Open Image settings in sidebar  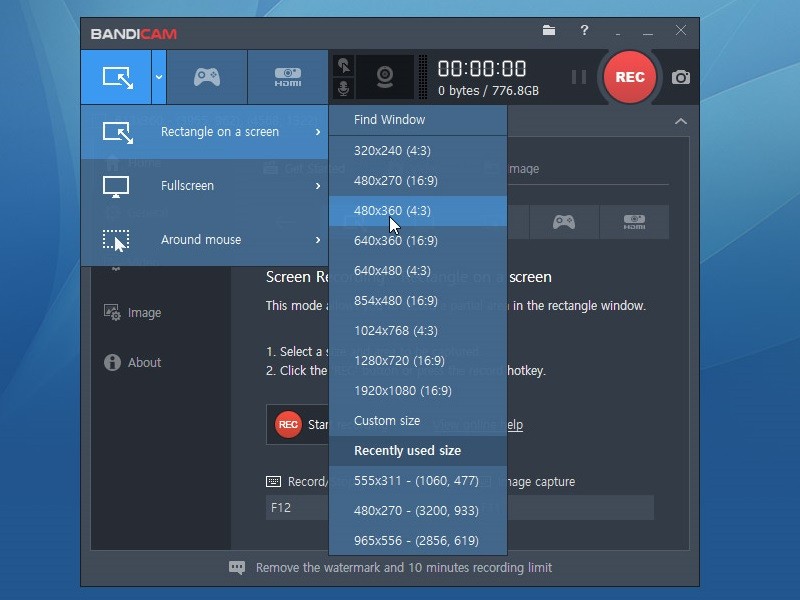144,313
